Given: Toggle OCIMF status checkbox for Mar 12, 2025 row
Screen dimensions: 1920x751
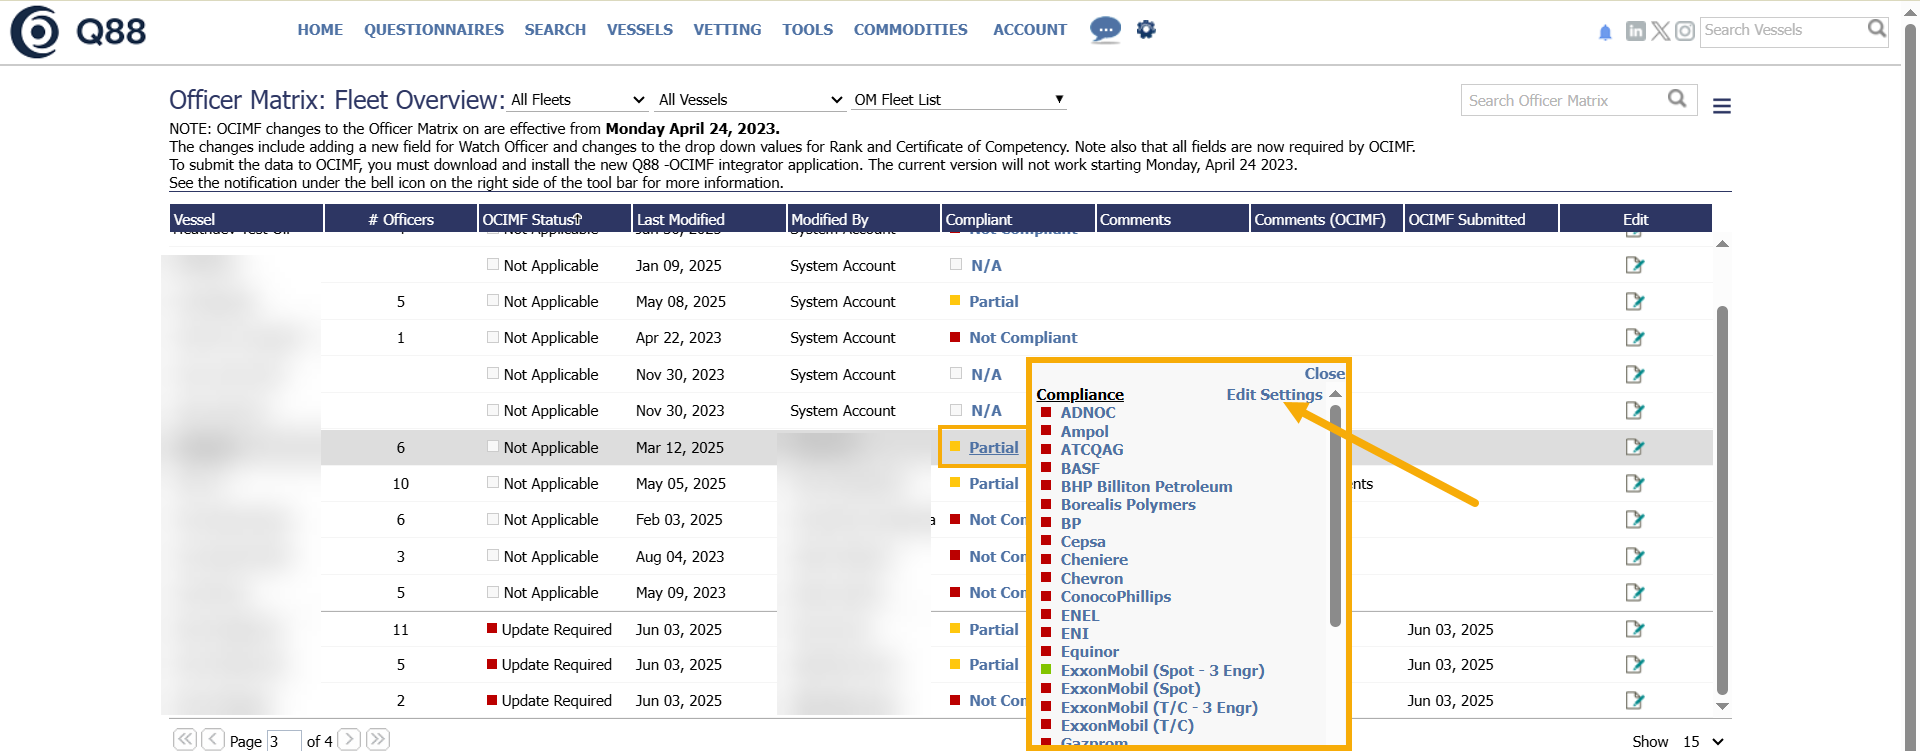Looking at the screenshot, I should 493,447.
